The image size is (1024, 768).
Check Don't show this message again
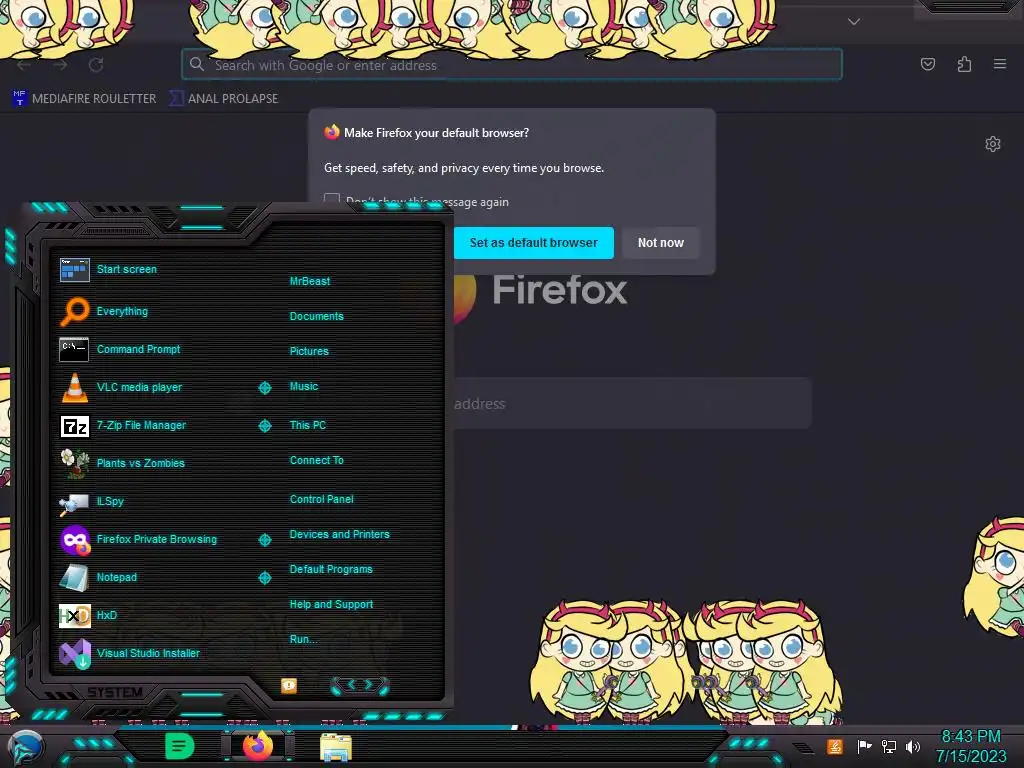[332, 200]
